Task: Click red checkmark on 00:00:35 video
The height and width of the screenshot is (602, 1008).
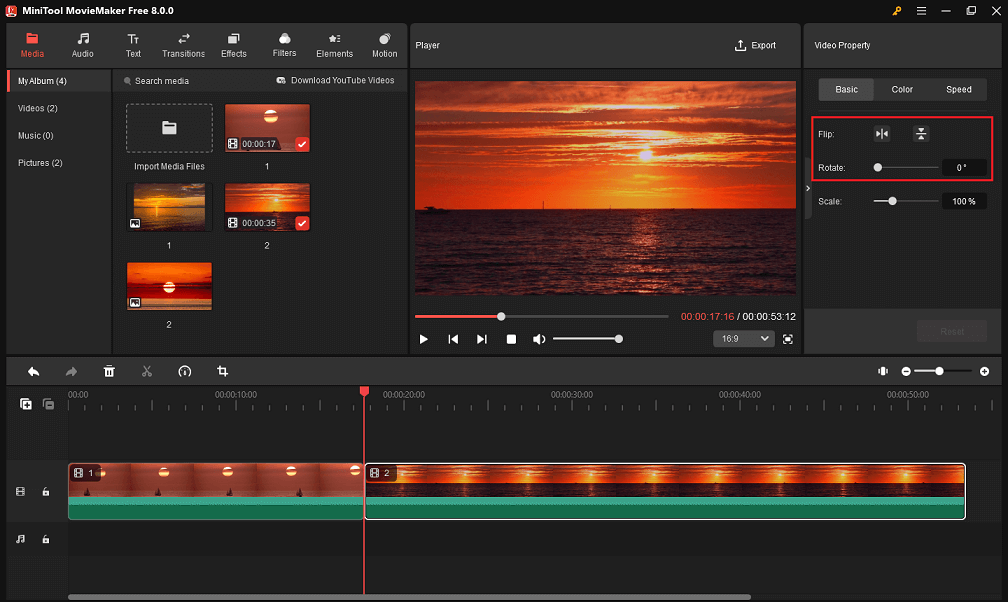Action: 302,223
